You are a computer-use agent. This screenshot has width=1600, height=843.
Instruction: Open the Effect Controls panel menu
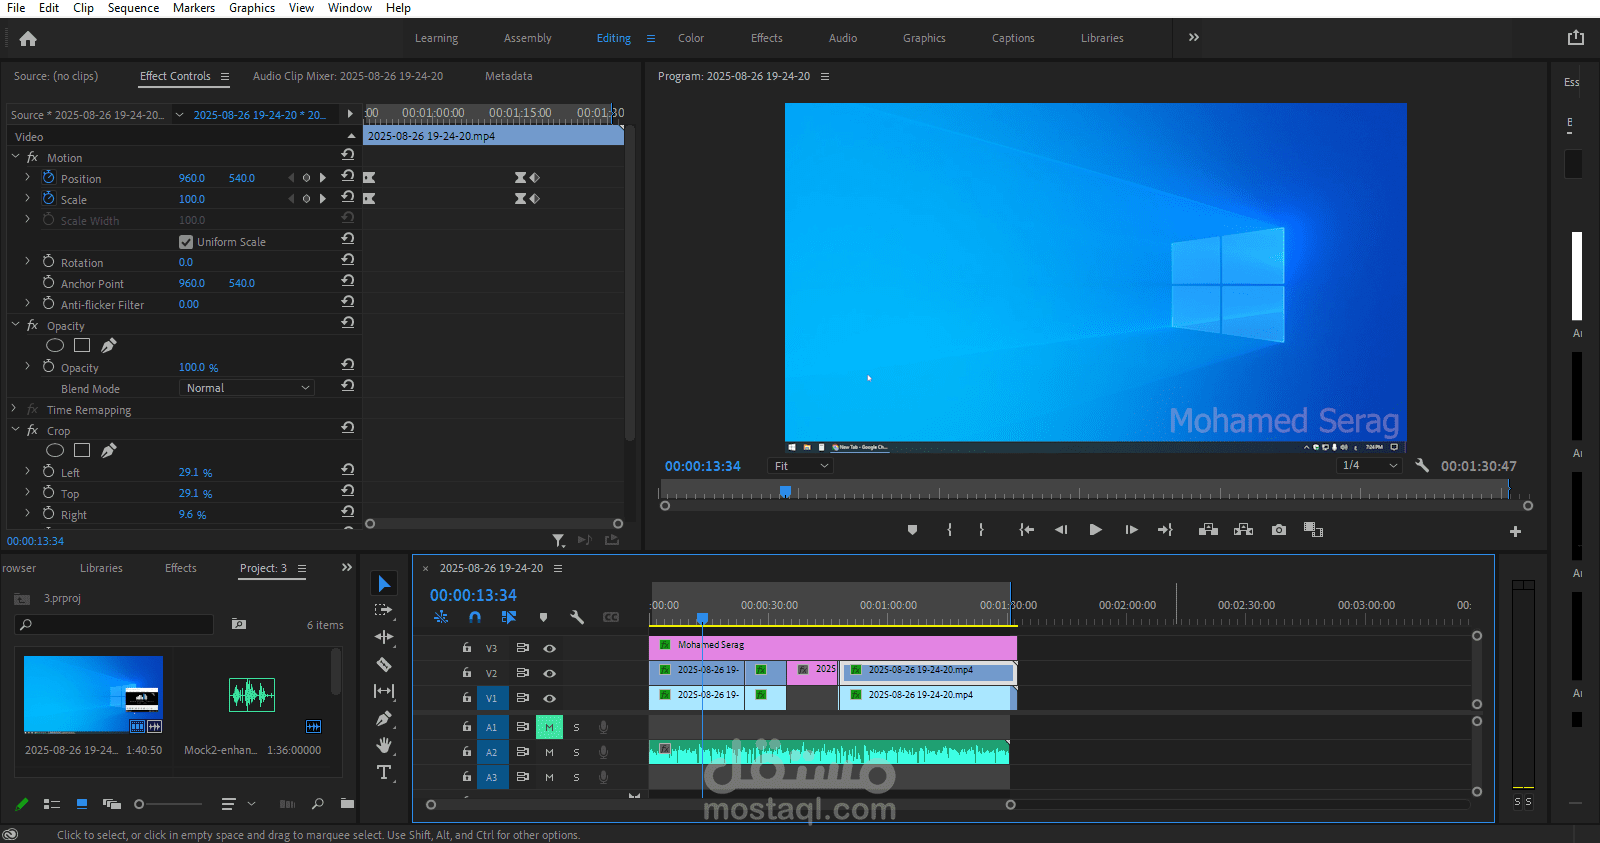point(225,76)
